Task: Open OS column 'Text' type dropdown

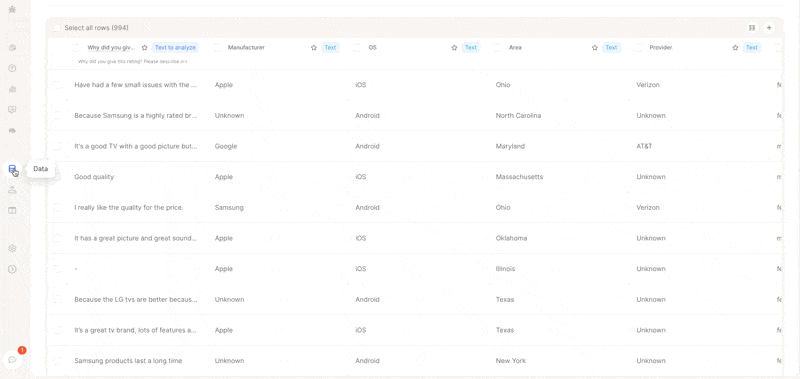Action: [470, 47]
